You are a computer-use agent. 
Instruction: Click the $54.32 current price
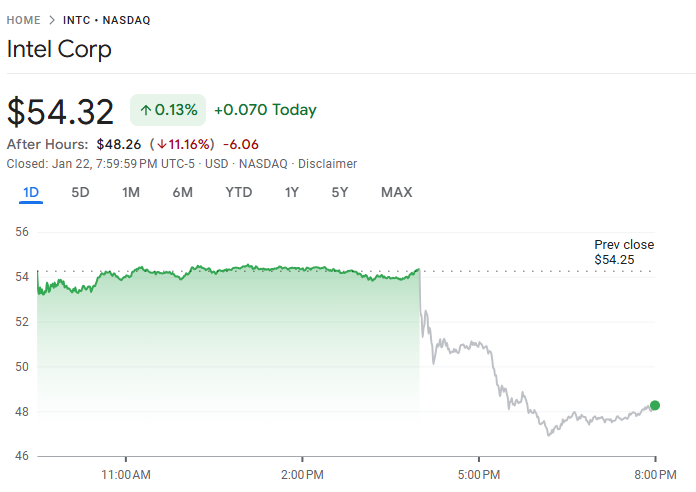(x=61, y=110)
